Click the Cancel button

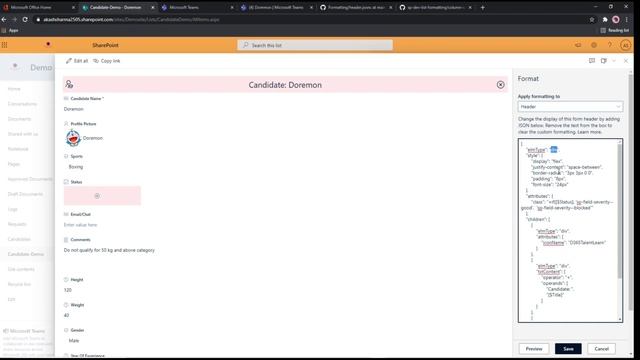(x=601, y=349)
